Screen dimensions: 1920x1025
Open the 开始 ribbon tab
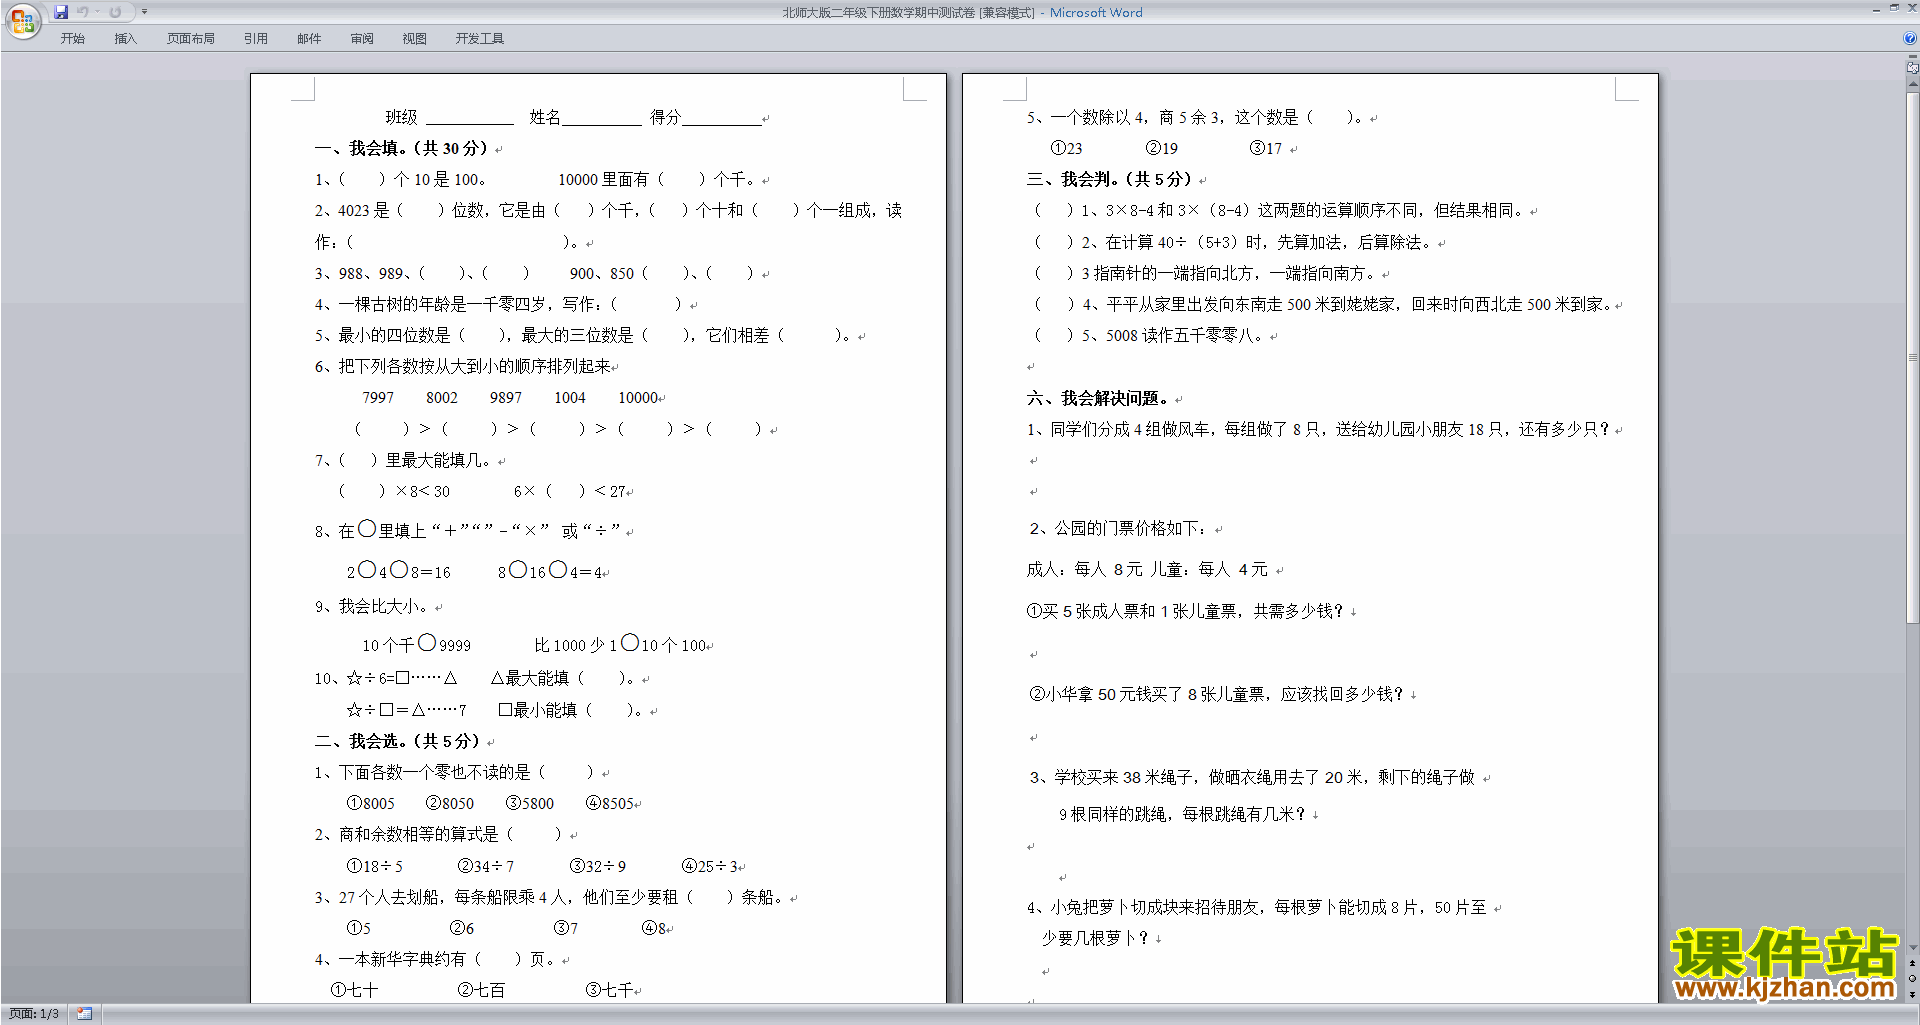point(72,39)
